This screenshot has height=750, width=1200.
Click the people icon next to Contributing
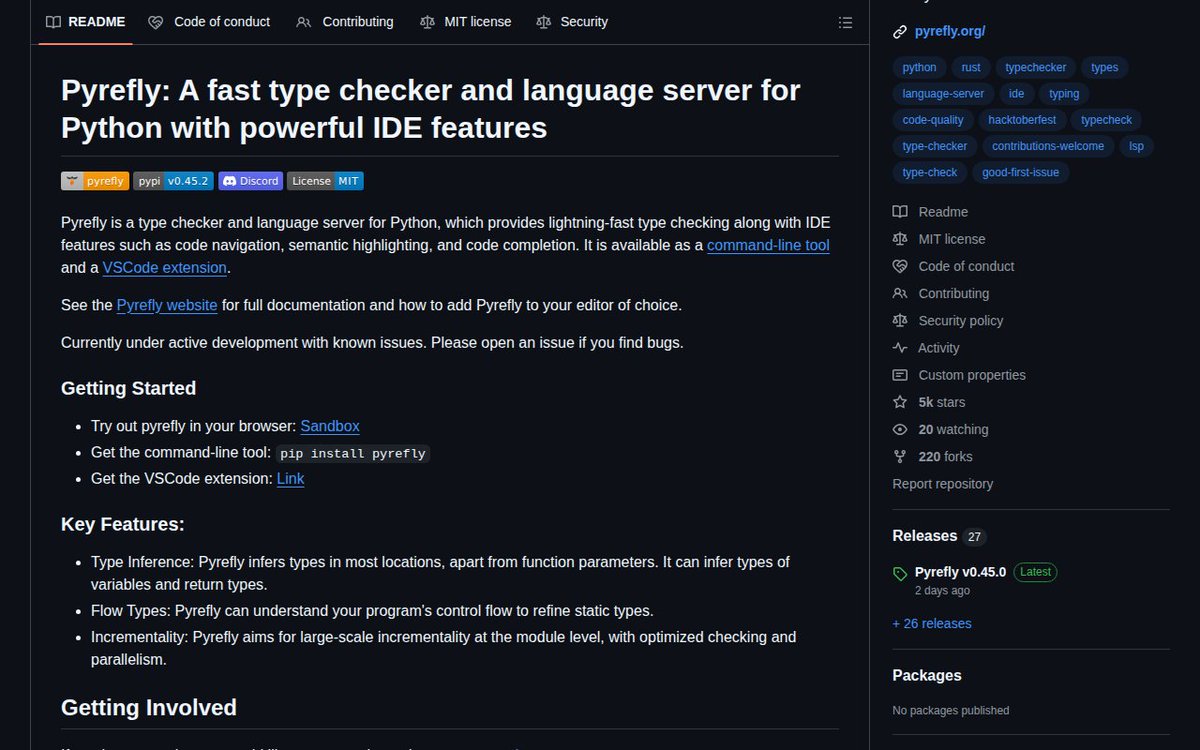click(x=899, y=293)
